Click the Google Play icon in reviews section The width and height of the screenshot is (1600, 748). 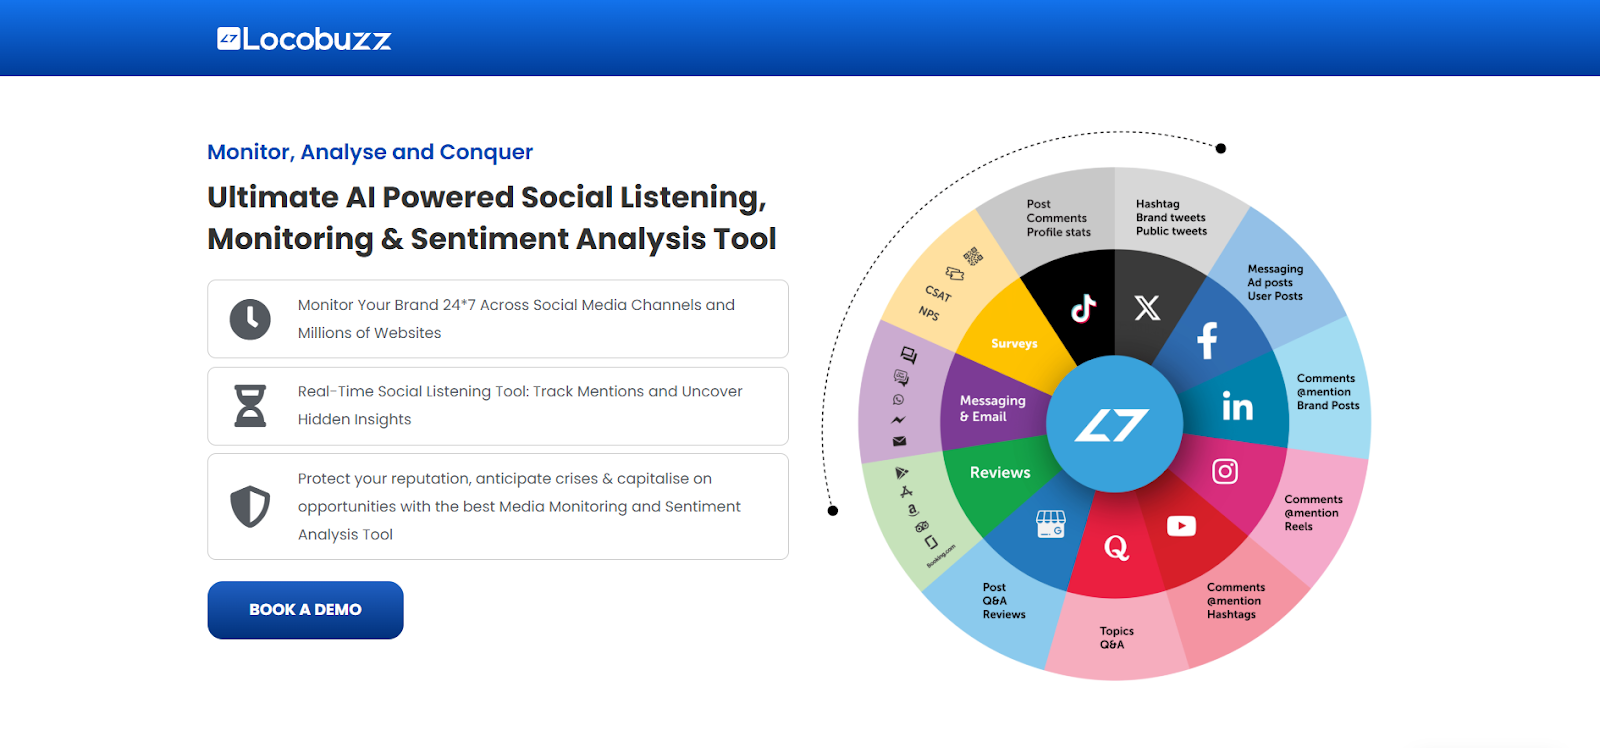901,472
